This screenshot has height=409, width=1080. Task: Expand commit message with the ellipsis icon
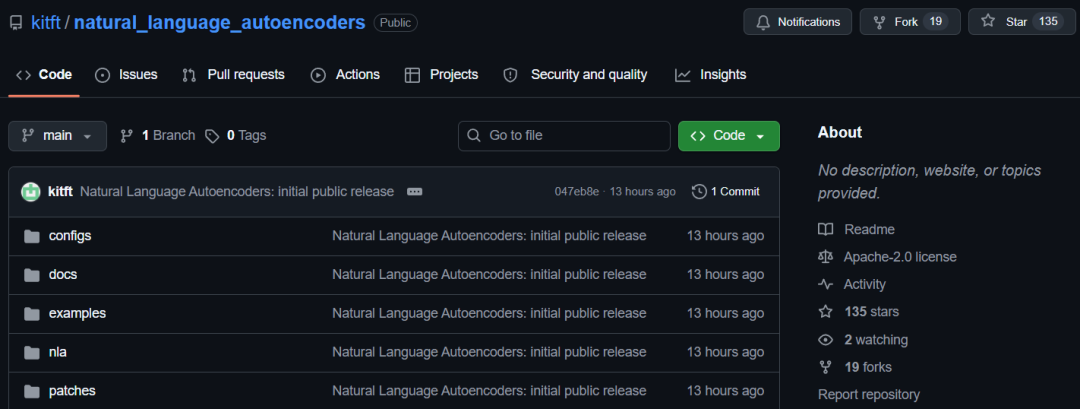[x=414, y=191]
